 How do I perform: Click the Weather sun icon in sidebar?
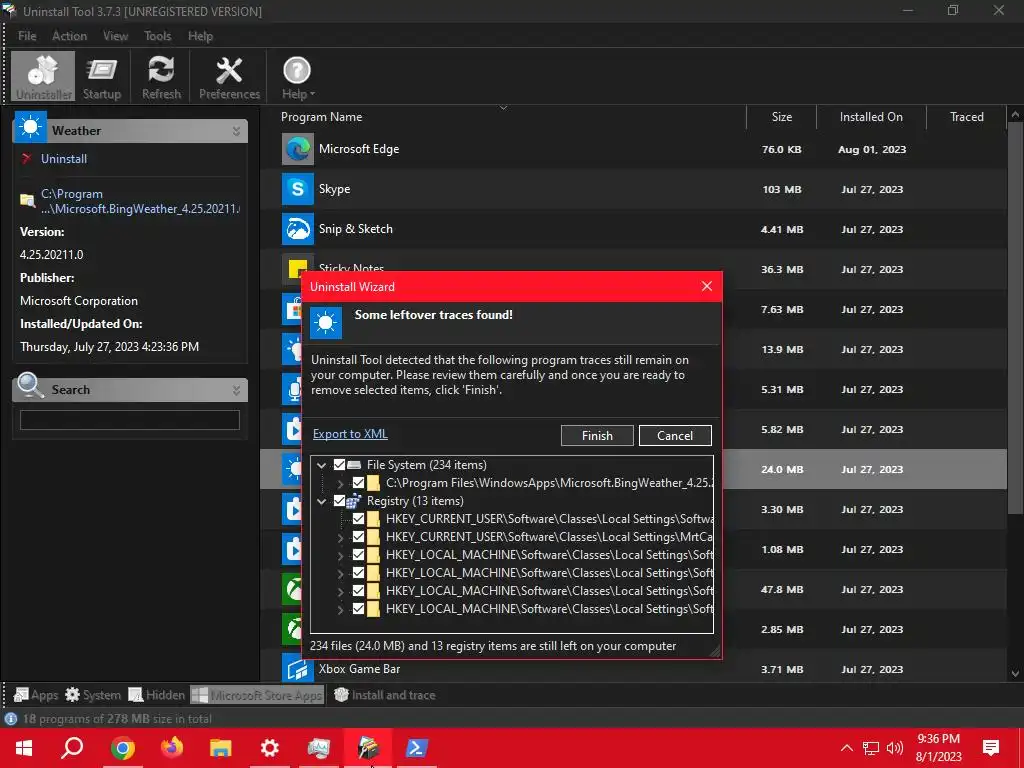[x=30, y=127]
